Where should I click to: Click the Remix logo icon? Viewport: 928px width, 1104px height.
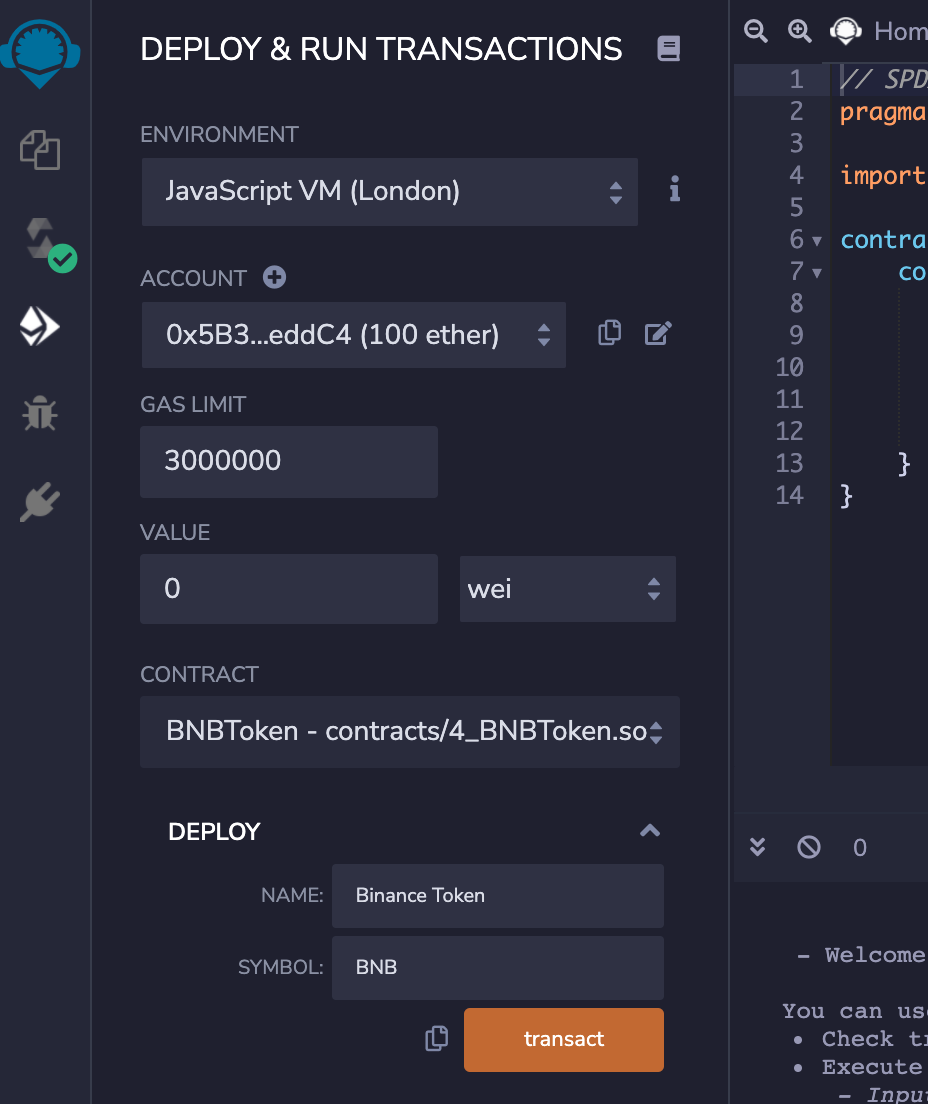(x=40, y=53)
